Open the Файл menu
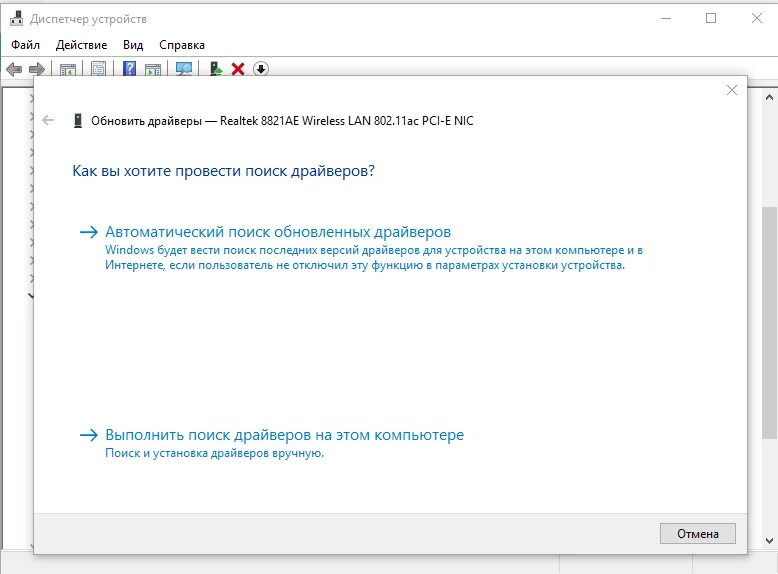This screenshot has height=574, width=778. tap(25, 45)
